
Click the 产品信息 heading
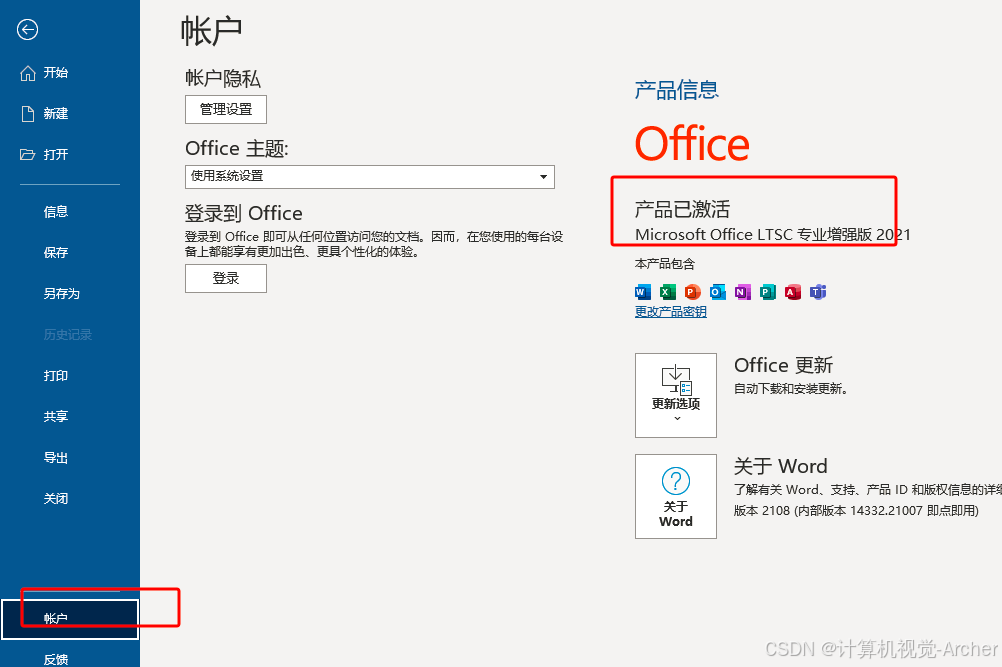click(x=677, y=90)
